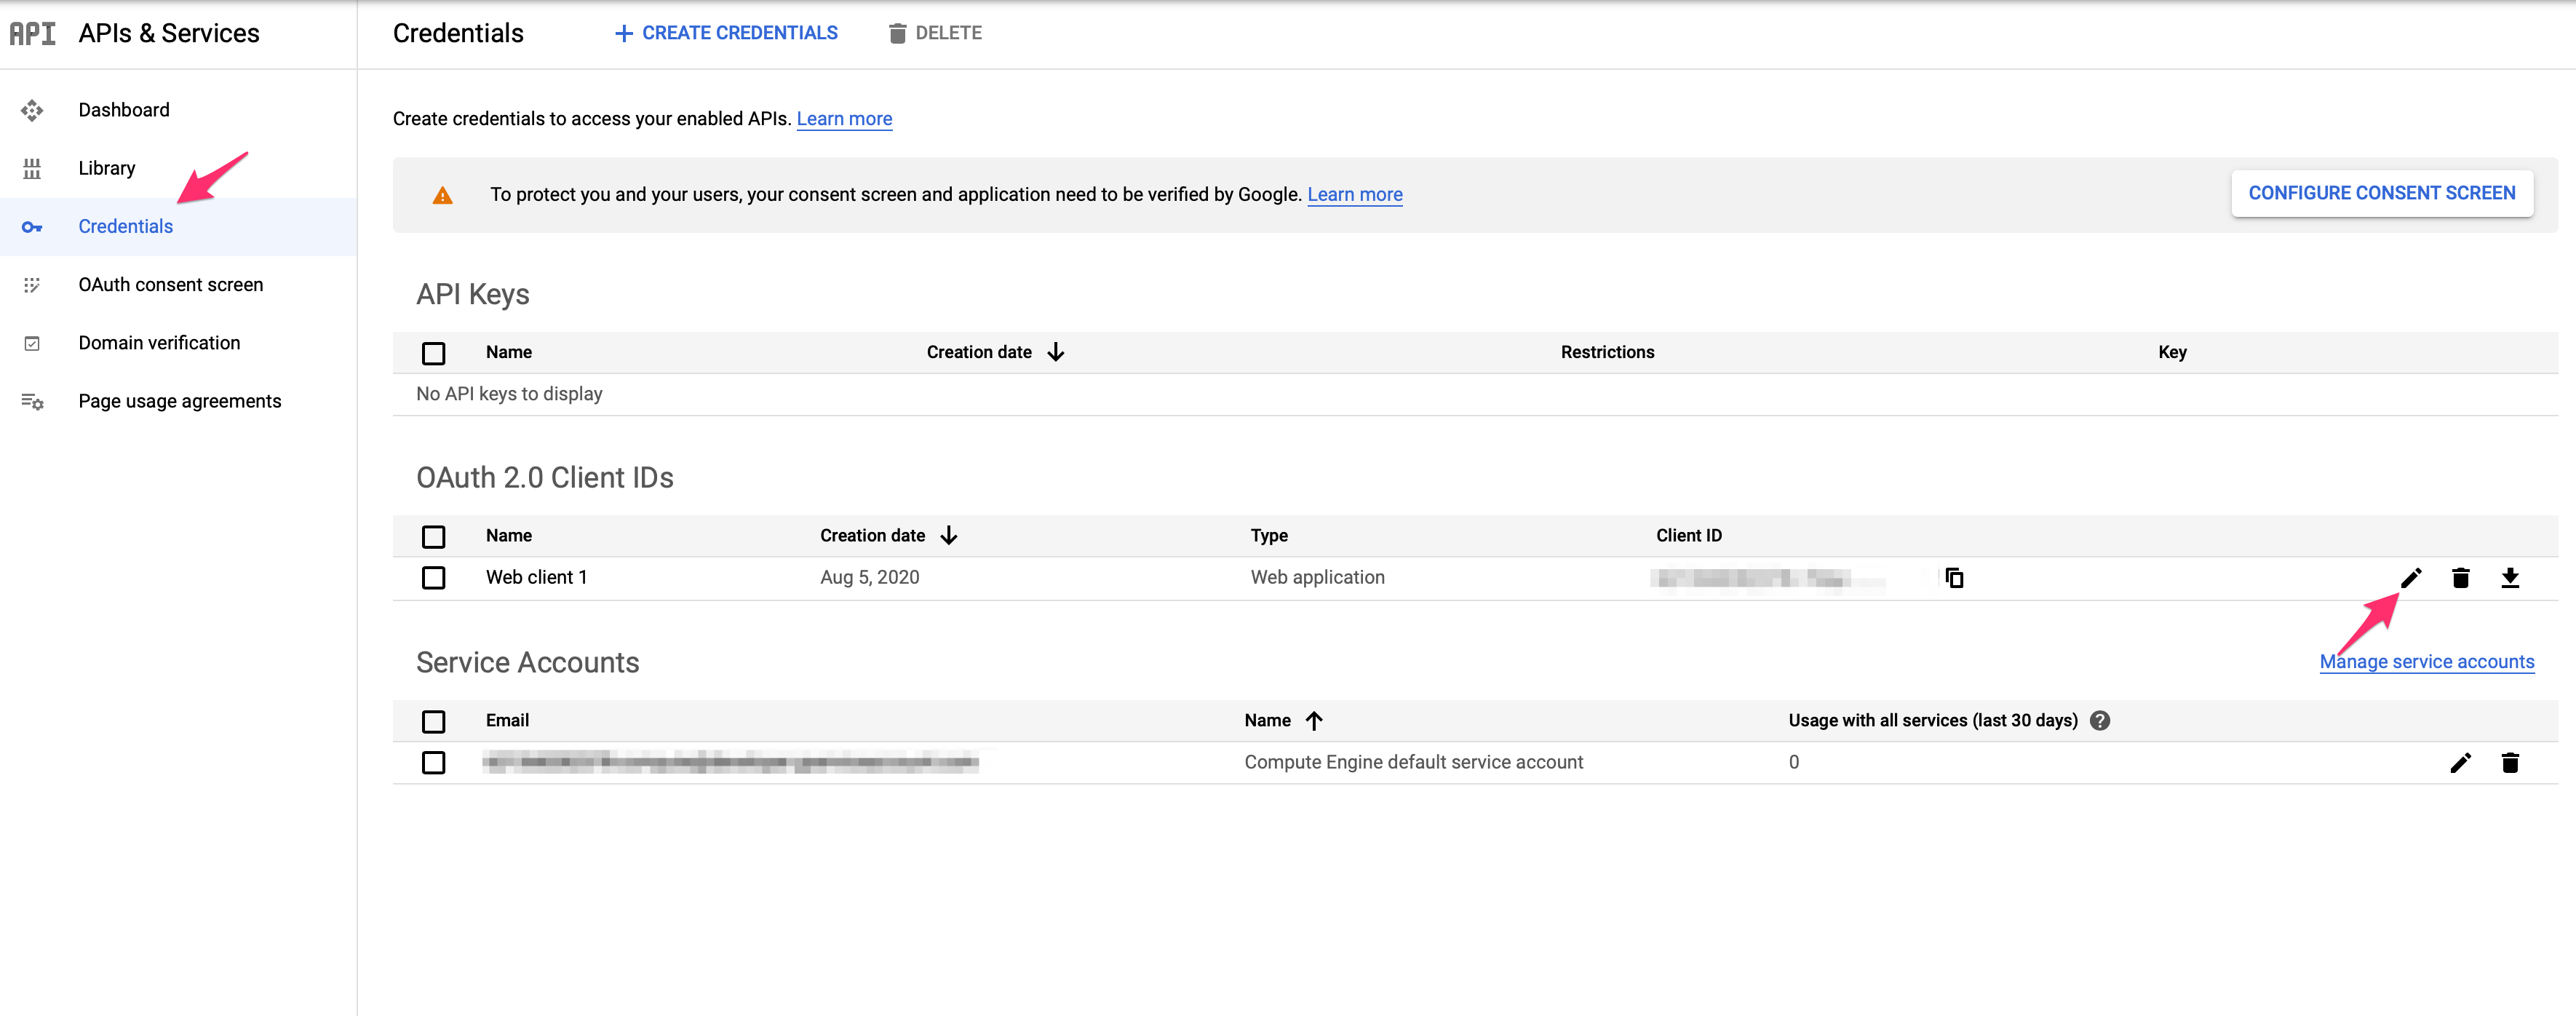This screenshot has height=1016, width=2576.
Task: Open the Dashboard section from sidebar
Action: [123, 110]
